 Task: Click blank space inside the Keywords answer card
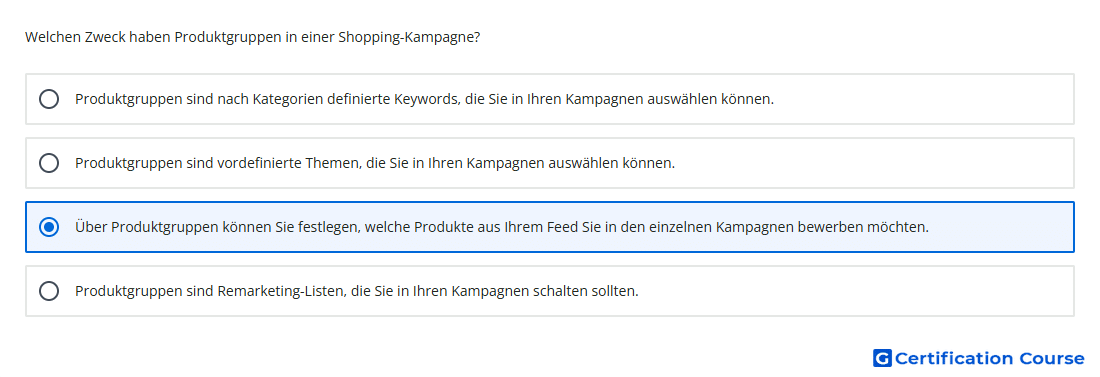coord(926,99)
